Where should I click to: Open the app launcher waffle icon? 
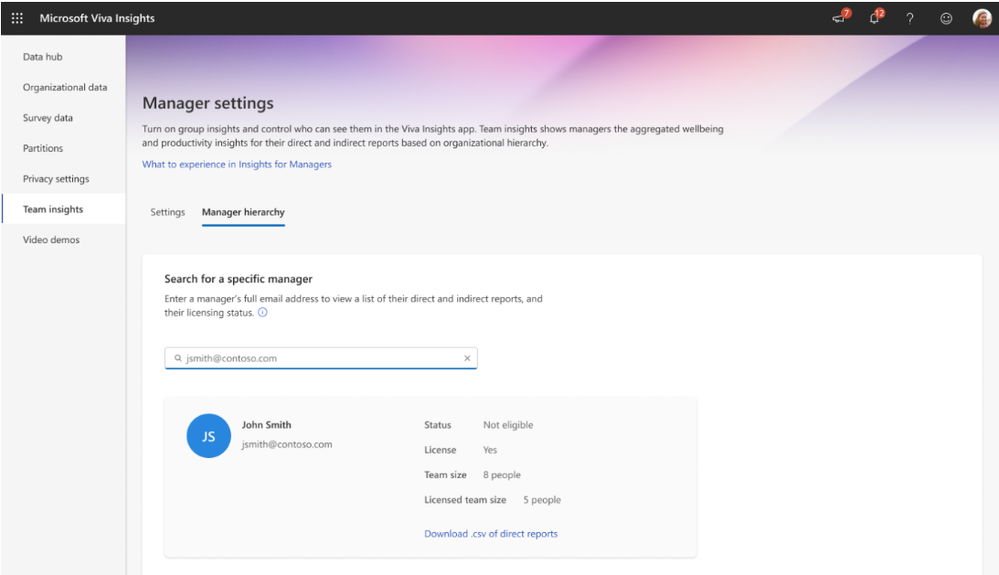(x=17, y=18)
